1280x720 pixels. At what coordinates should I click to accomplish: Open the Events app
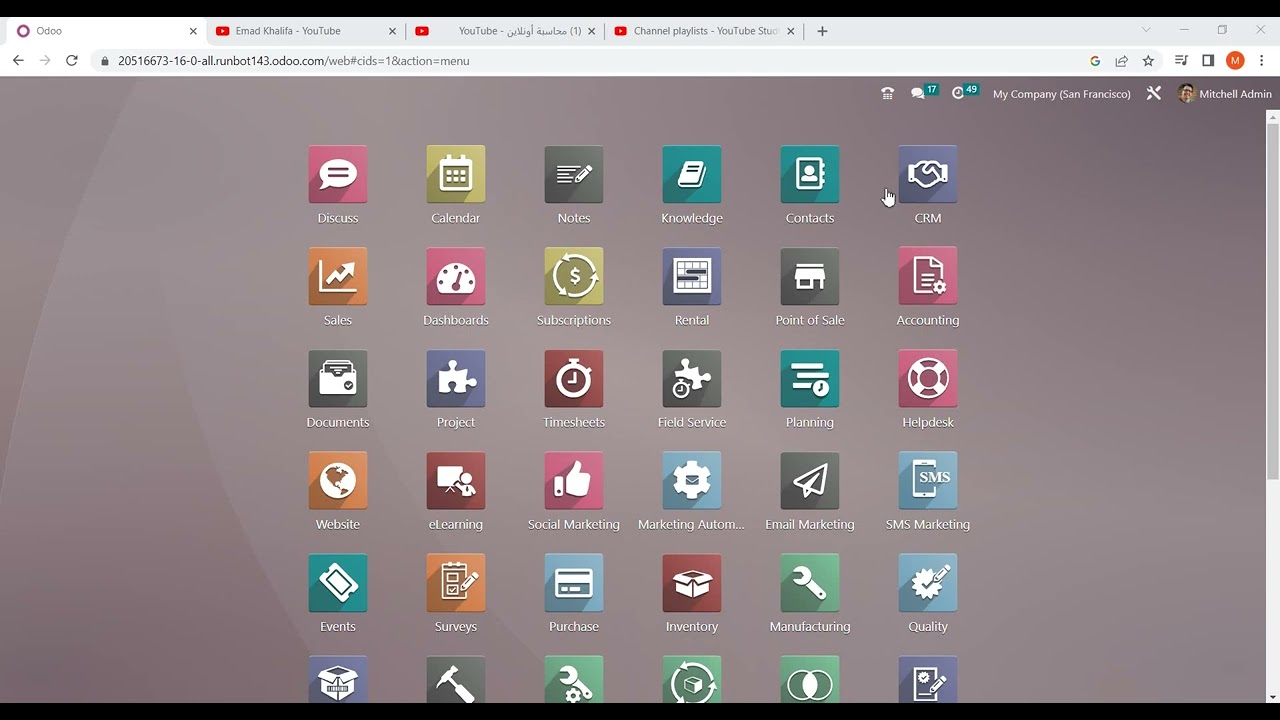pyautogui.click(x=338, y=583)
